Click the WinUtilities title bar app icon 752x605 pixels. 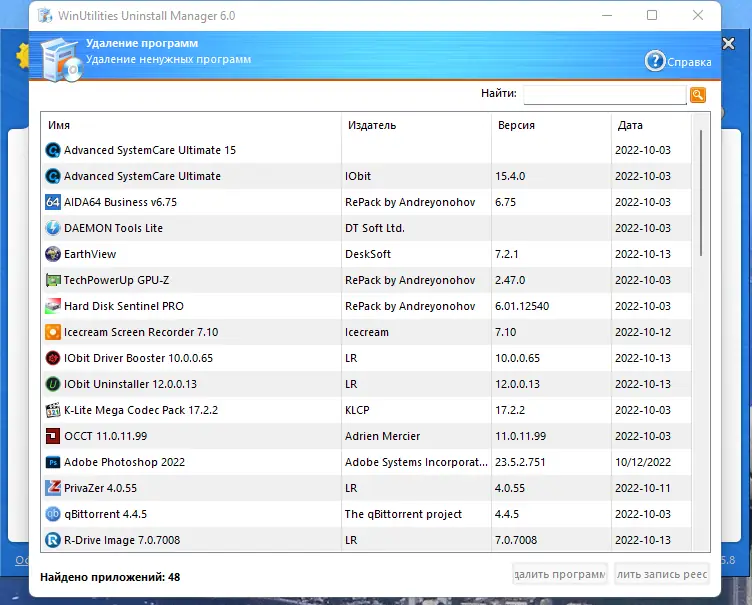[45, 15]
